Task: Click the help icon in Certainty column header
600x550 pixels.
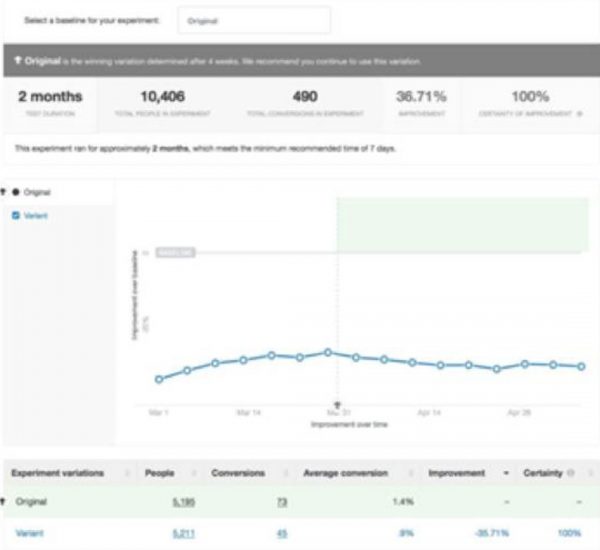Action: click(x=569, y=473)
